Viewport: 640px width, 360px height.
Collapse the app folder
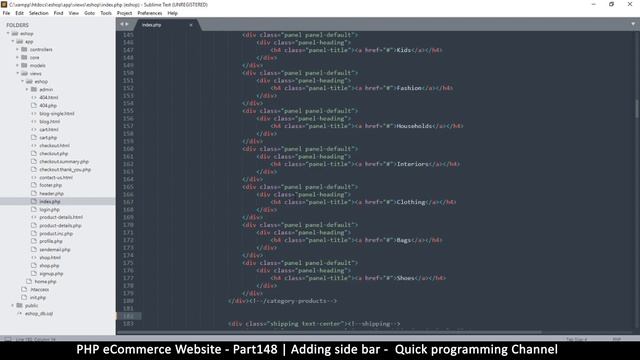click(x=13, y=42)
